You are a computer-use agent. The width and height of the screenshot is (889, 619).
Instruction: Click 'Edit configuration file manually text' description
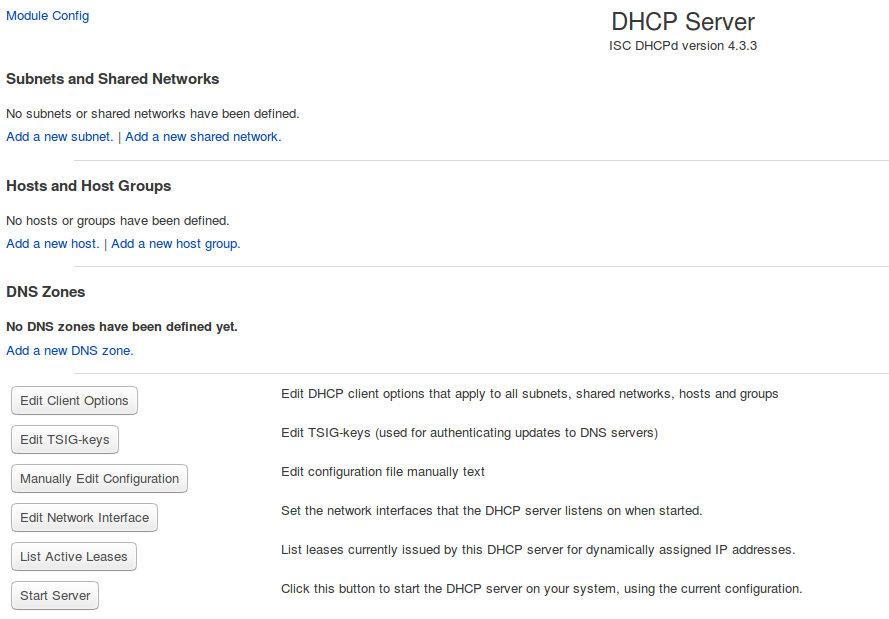tap(383, 472)
